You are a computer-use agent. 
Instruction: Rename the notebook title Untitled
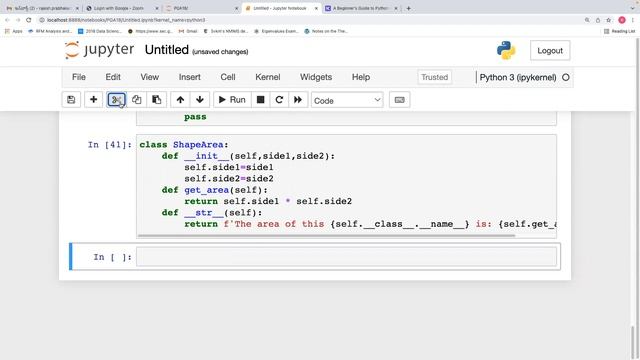click(167, 50)
